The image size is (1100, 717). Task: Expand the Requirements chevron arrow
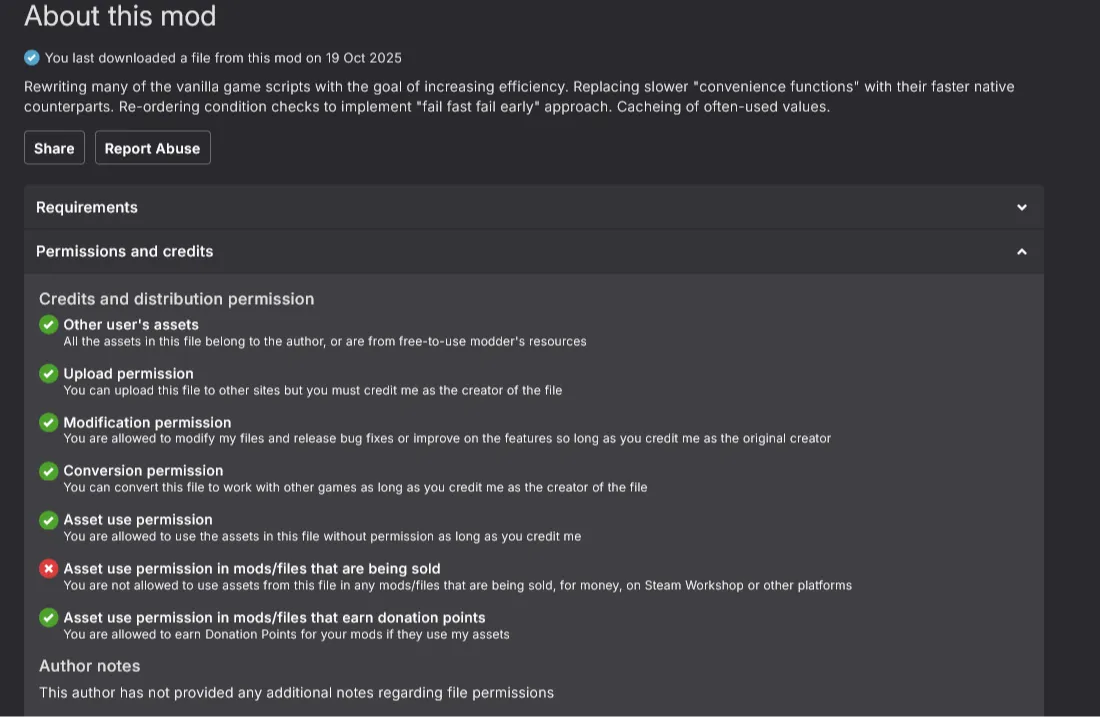1021,207
